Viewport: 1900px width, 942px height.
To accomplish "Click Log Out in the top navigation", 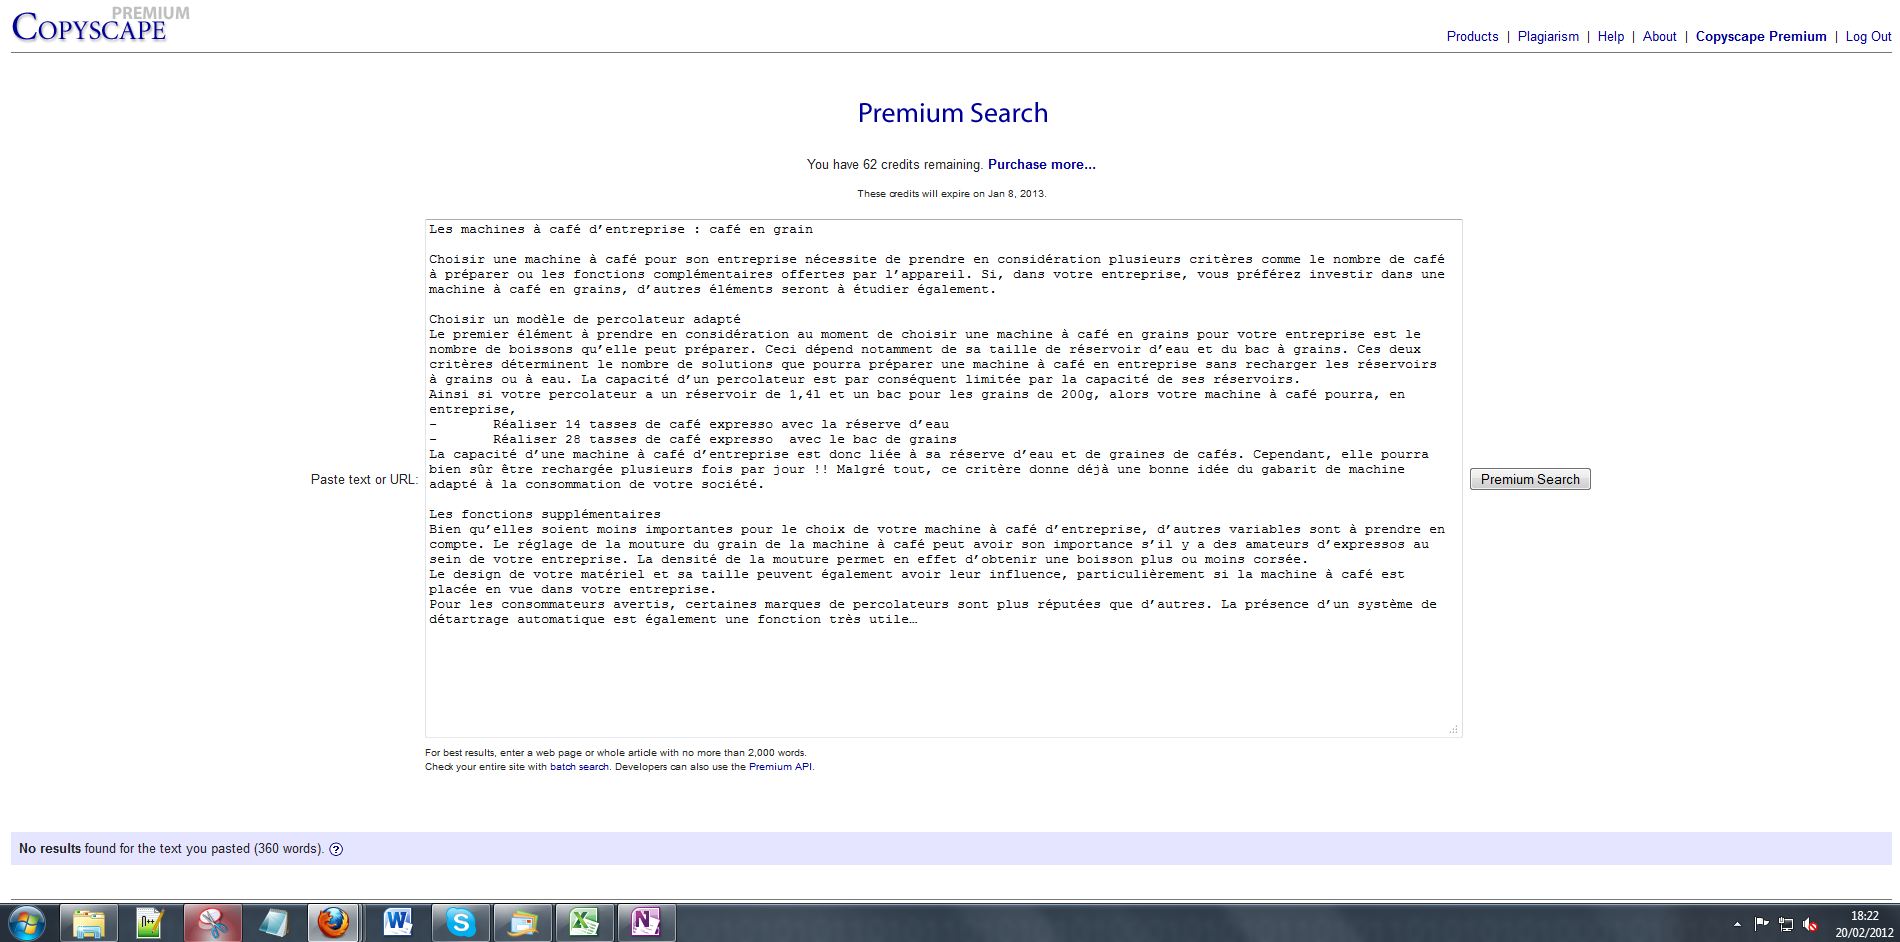I will (1868, 37).
